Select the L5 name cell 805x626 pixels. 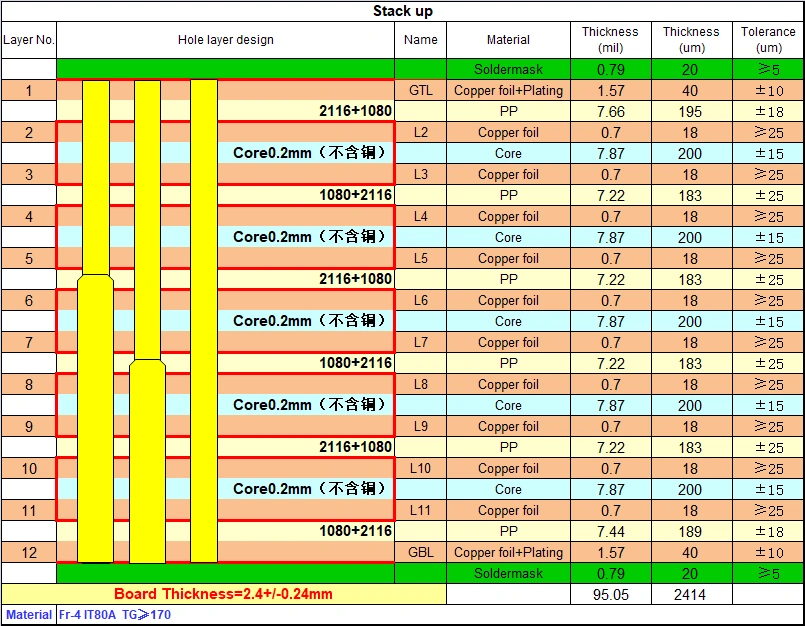tap(420, 258)
